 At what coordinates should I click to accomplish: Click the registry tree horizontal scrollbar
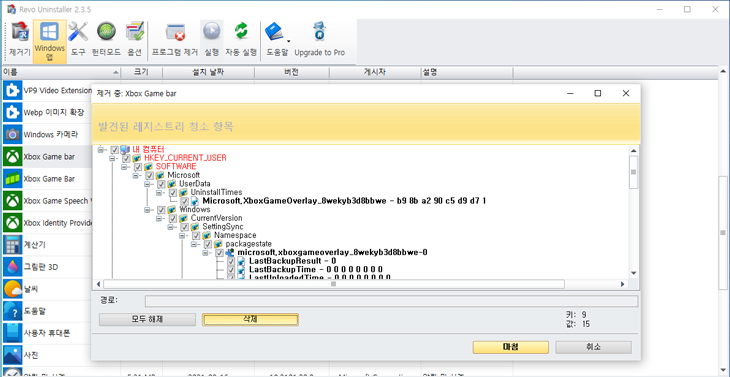click(x=334, y=284)
